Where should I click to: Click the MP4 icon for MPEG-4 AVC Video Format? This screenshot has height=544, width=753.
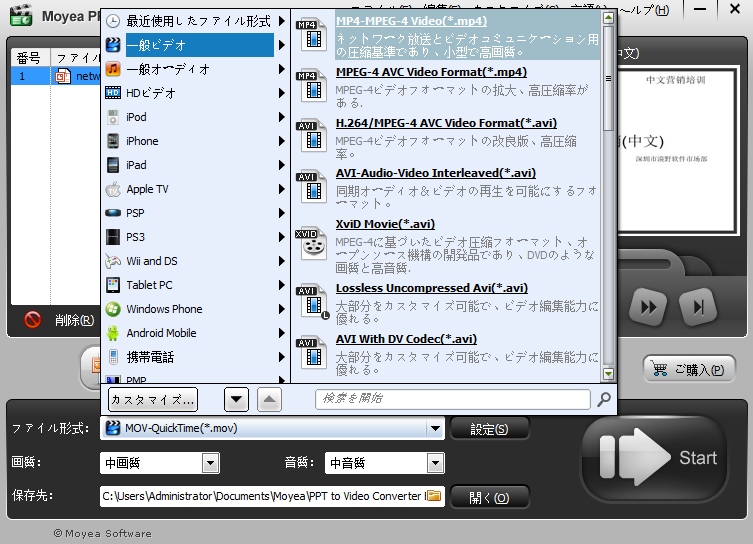pyautogui.click(x=312, y=86)
